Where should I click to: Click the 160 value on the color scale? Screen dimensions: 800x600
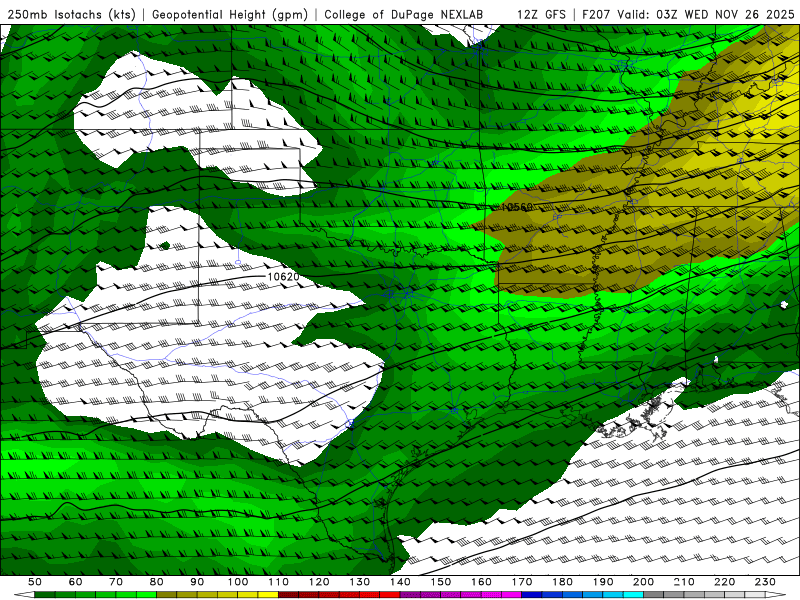pos(481,582)
